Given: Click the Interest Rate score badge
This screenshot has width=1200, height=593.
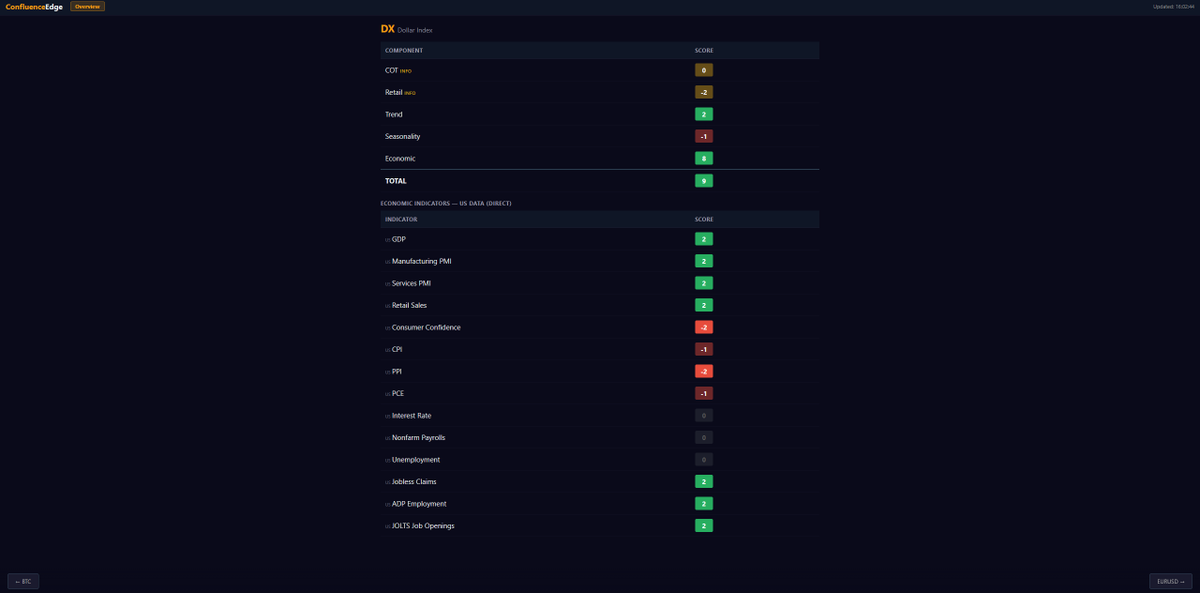Looking at the screenshot, I should [x=704, y=415].
